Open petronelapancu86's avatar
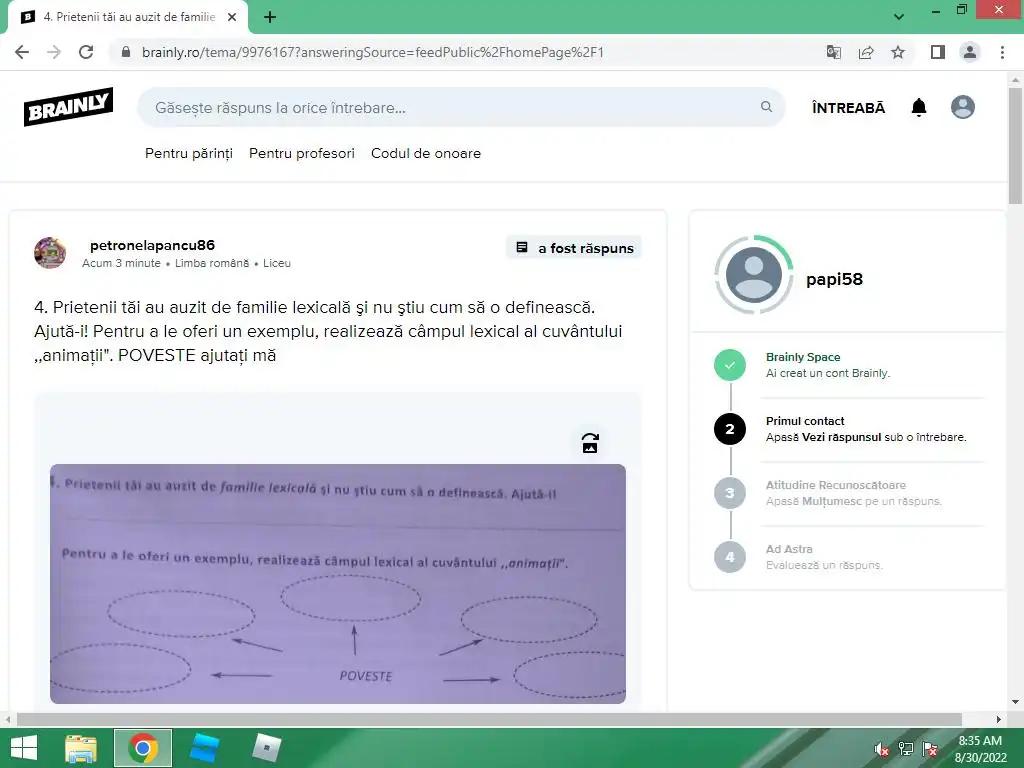The image size is (1024, 768). click(x=50, y=253)
